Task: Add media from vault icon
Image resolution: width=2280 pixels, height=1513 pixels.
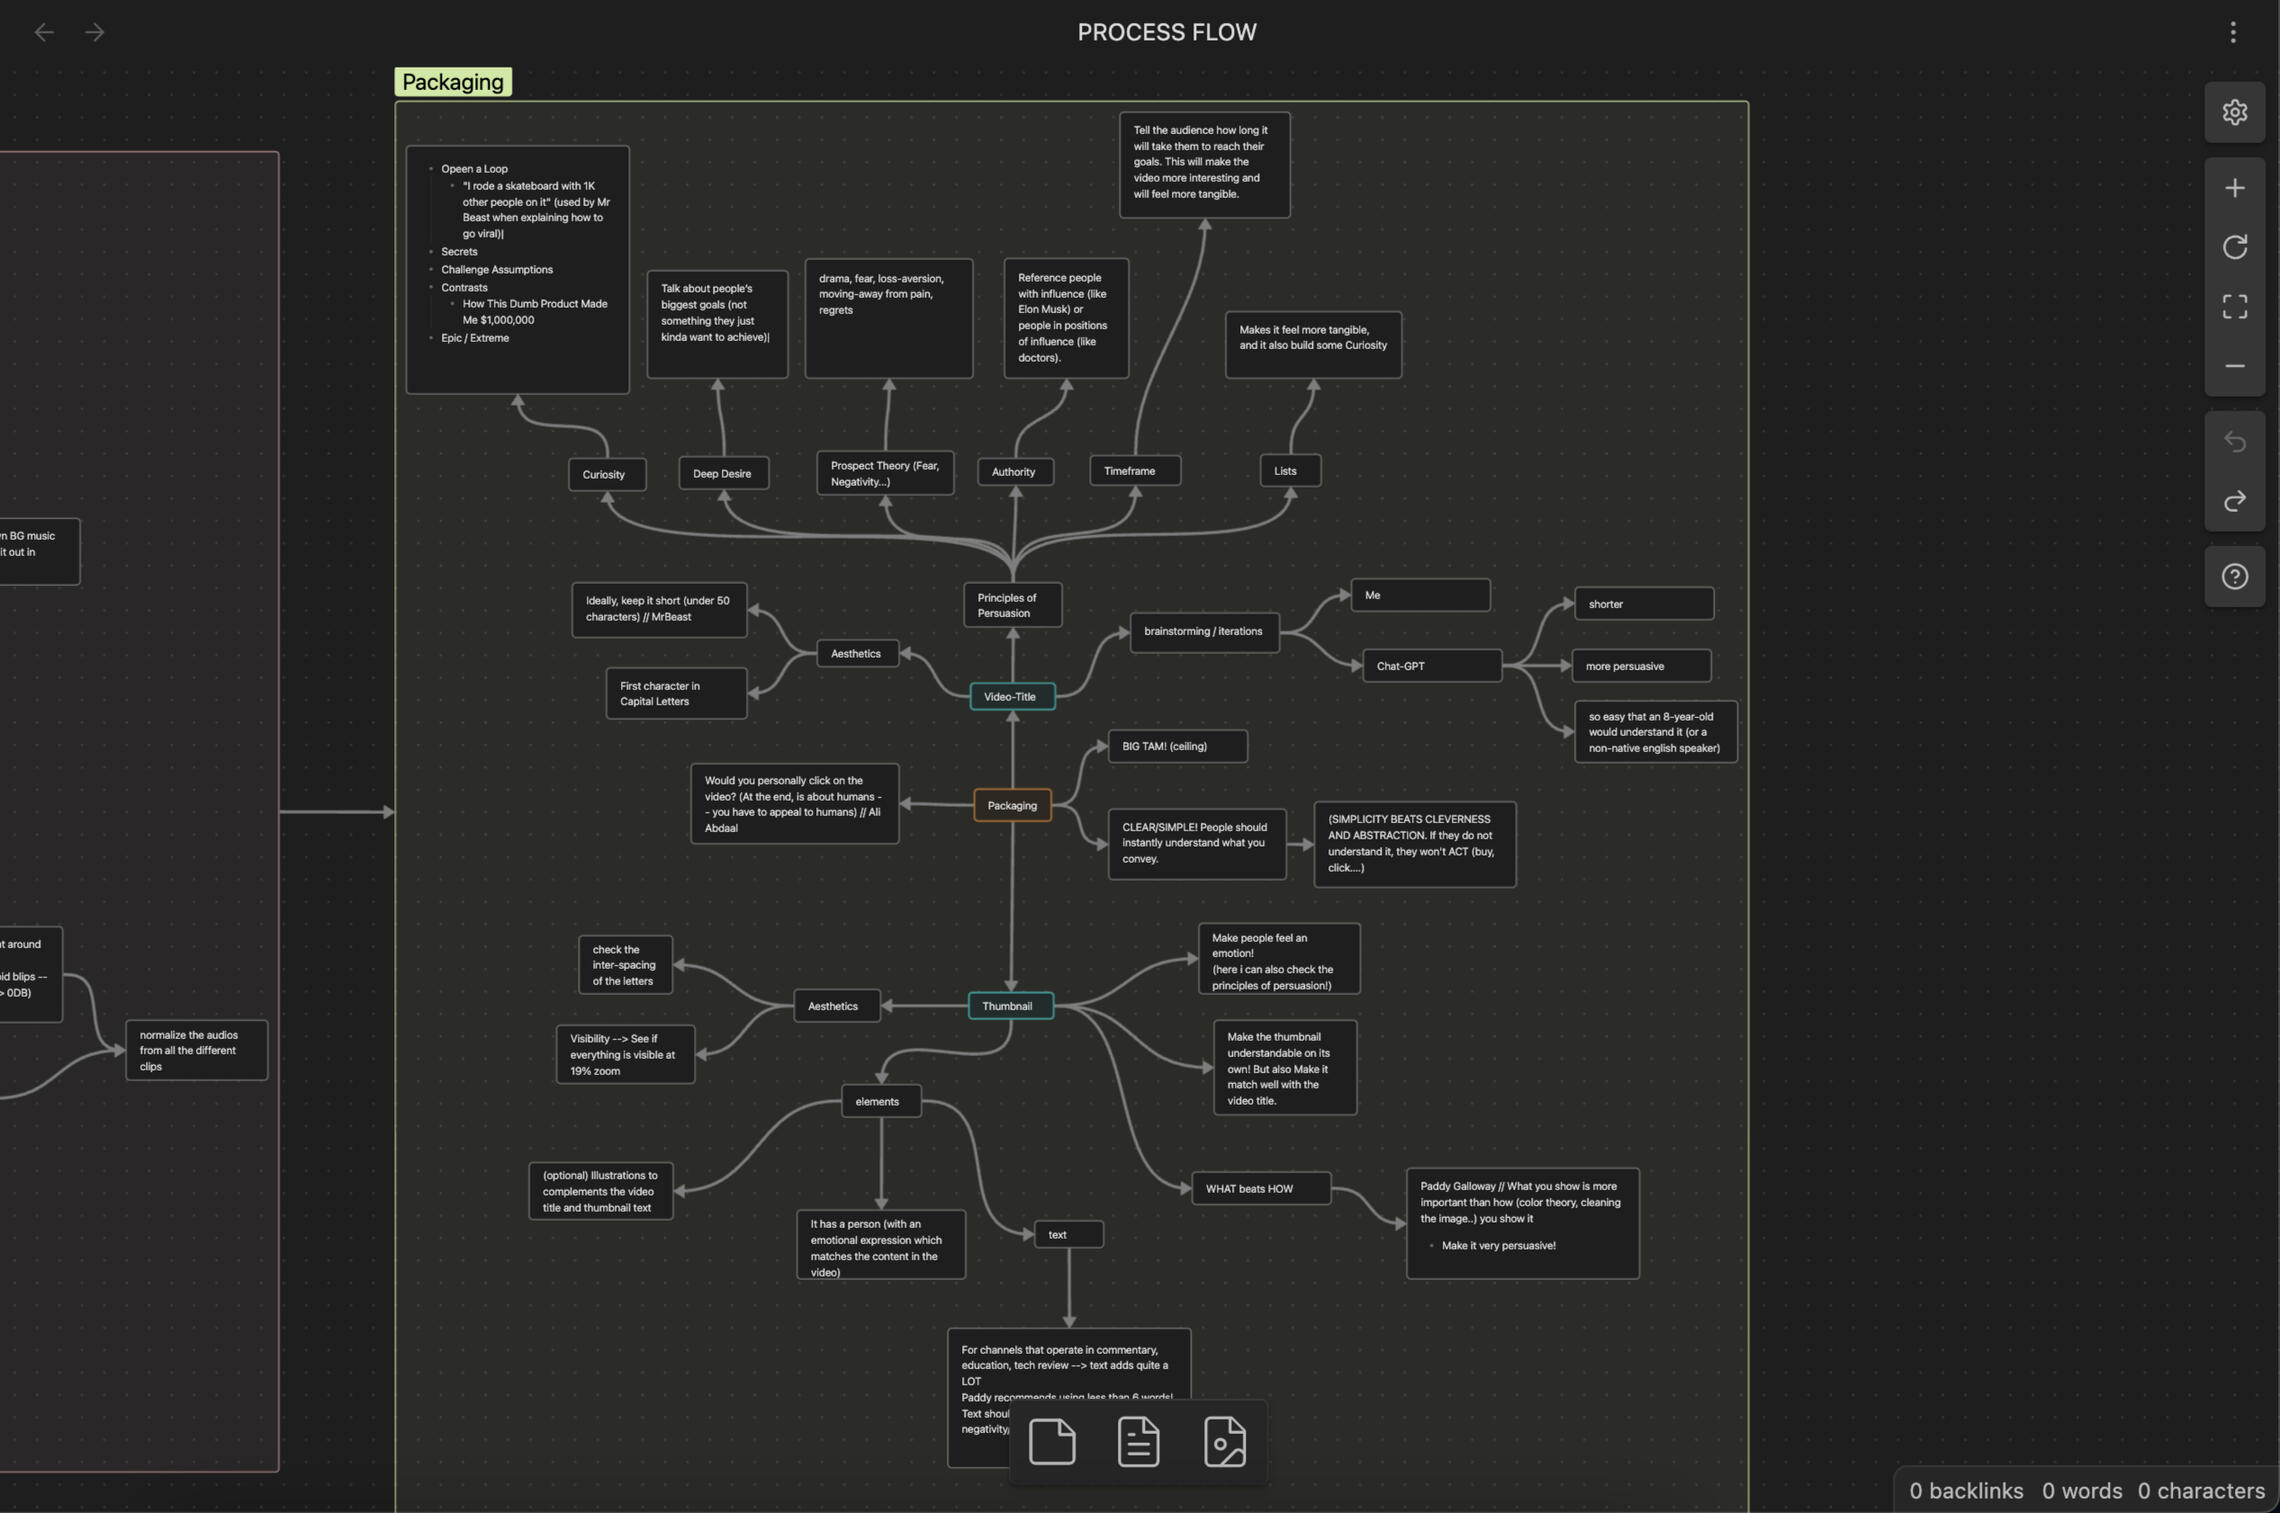Action: click(x=1224, y=1441)
